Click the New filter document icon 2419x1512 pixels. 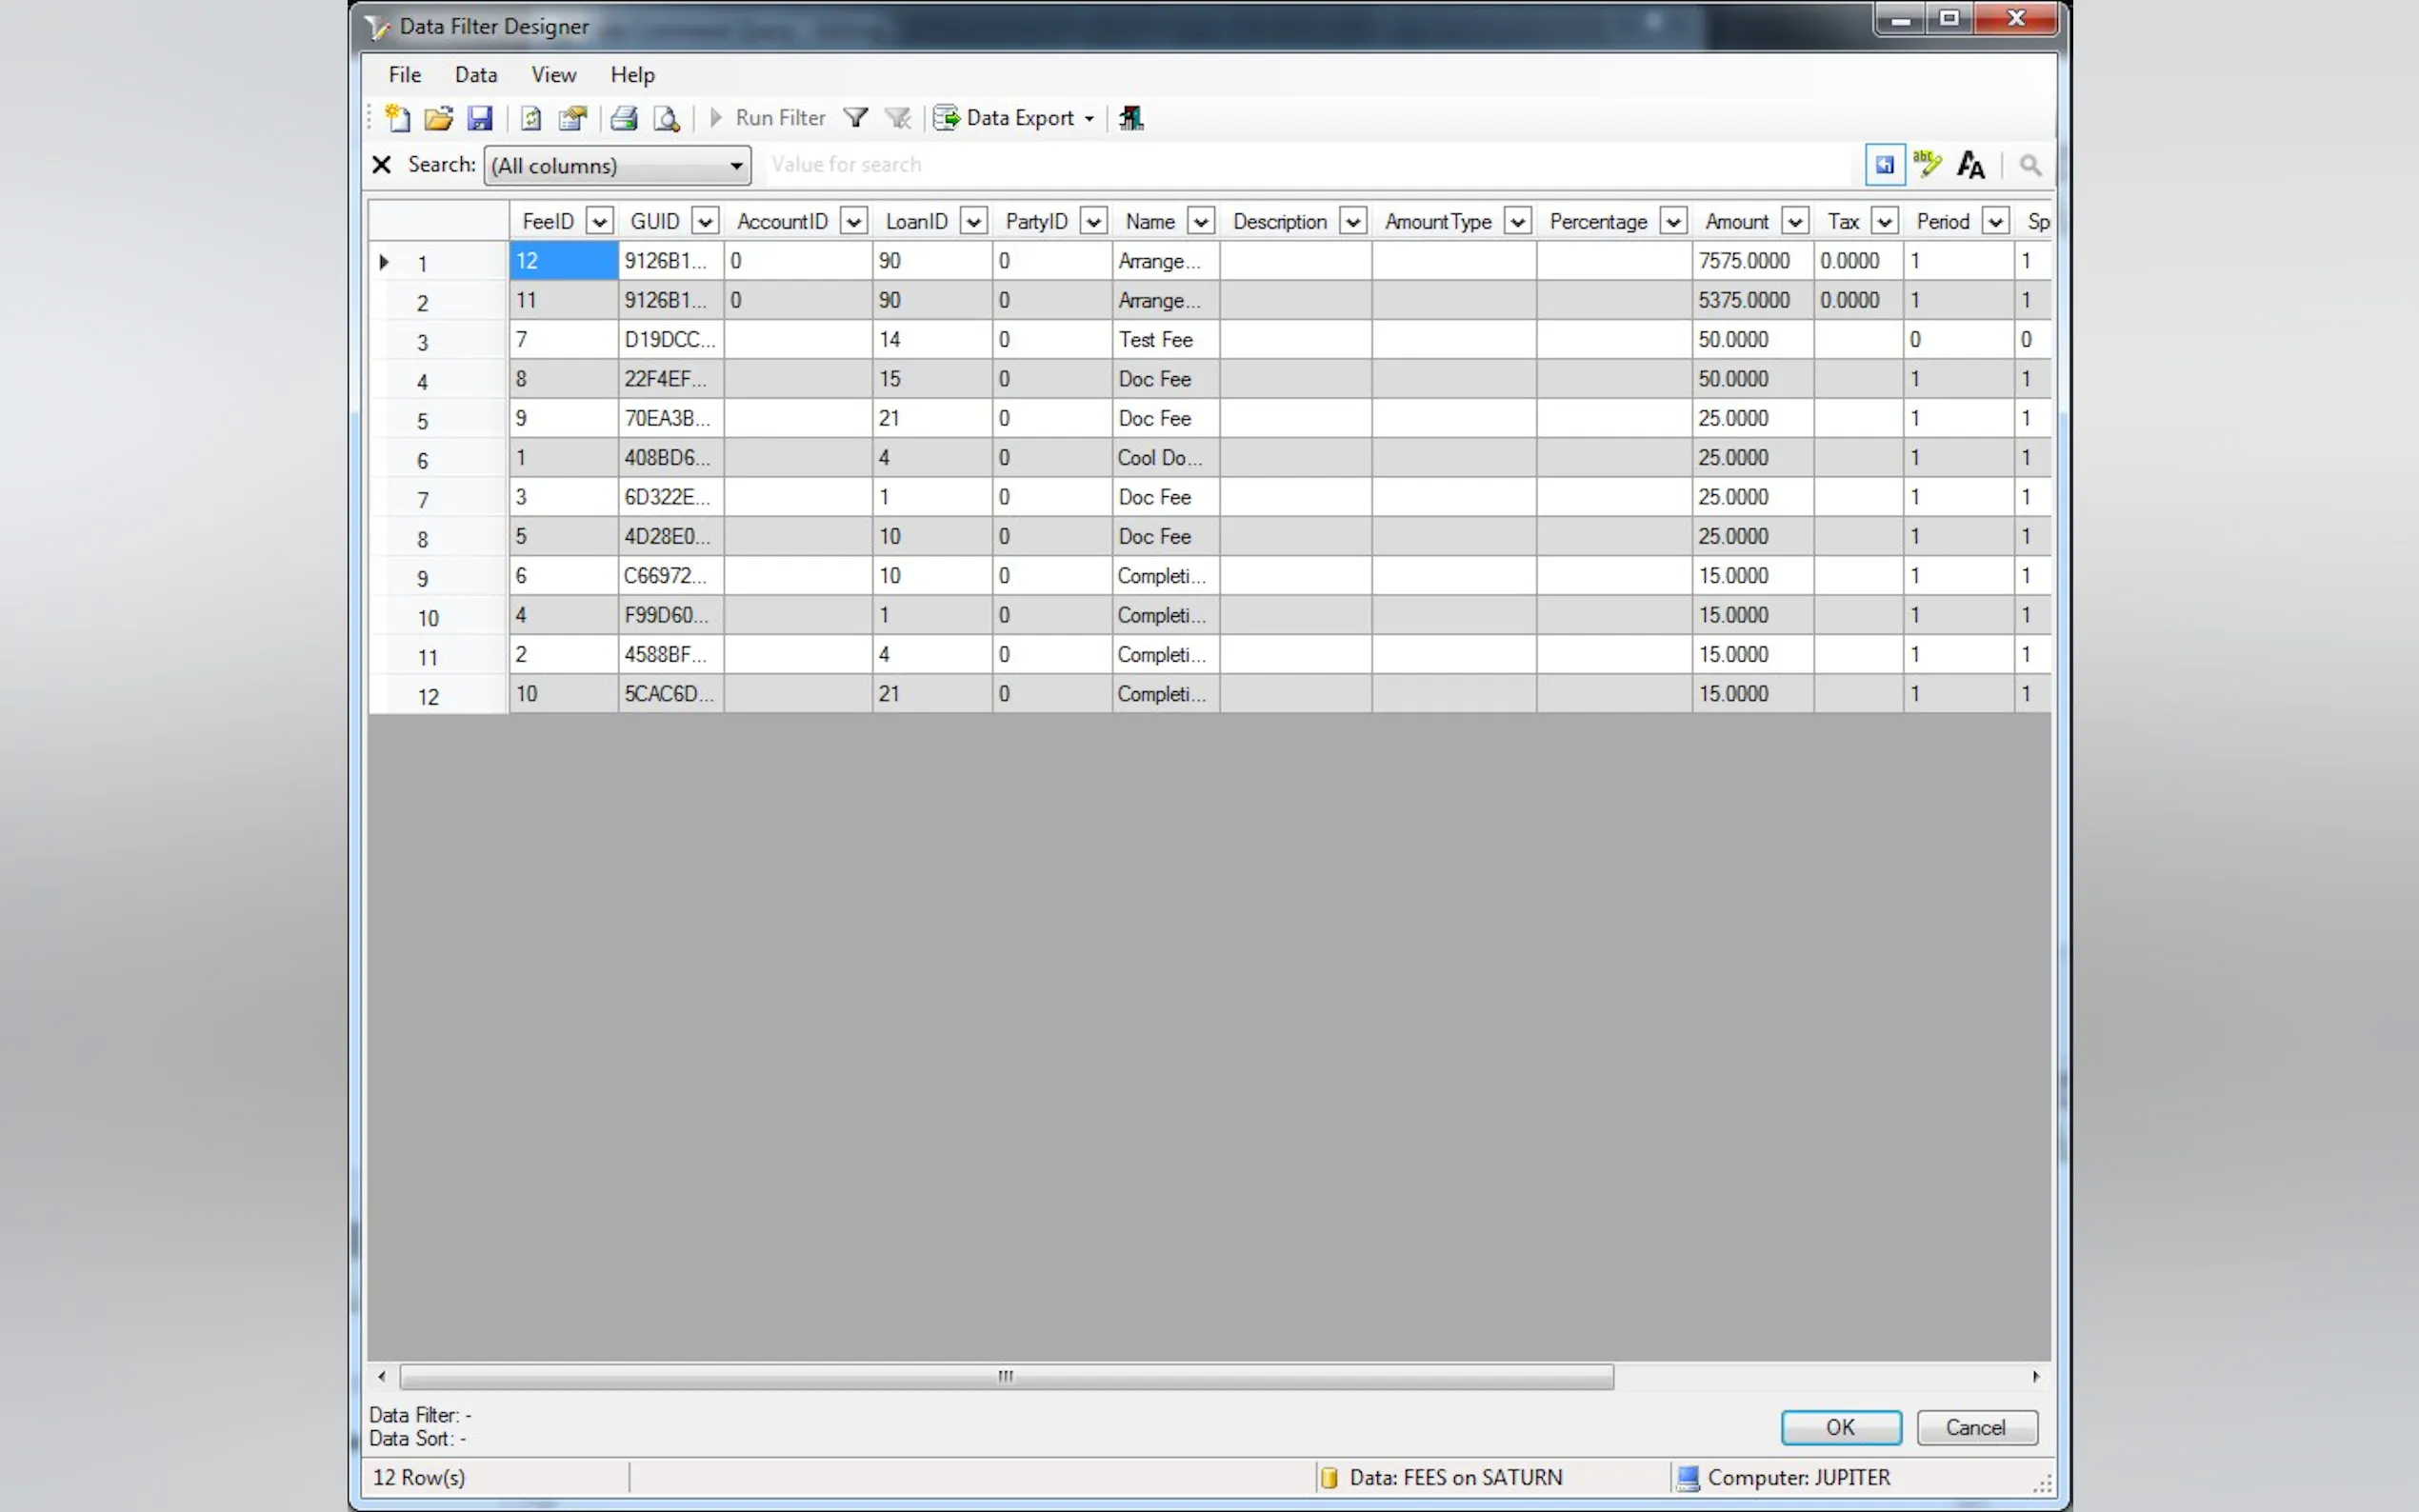397,118
